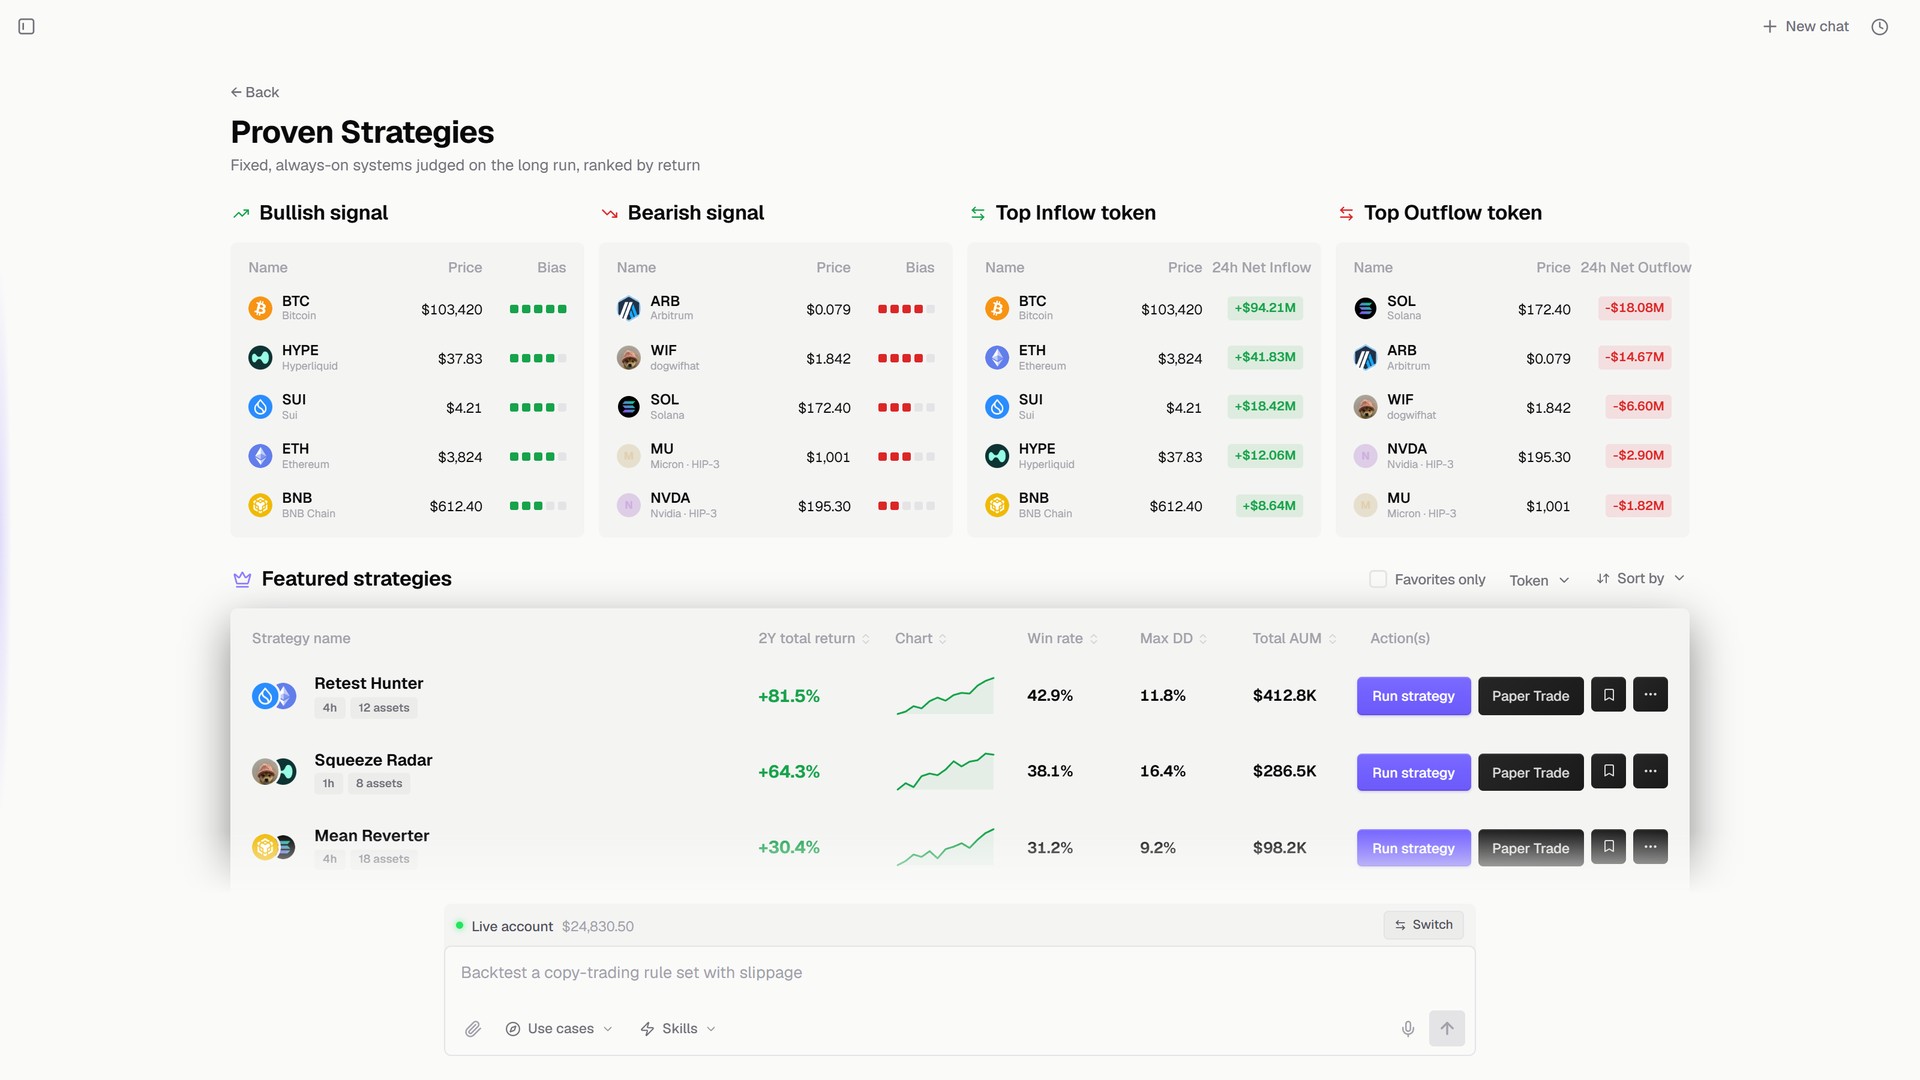1920x1080 pixels.
Task: Run the Retest Hunter strategy
Action: coord(1413,695)
